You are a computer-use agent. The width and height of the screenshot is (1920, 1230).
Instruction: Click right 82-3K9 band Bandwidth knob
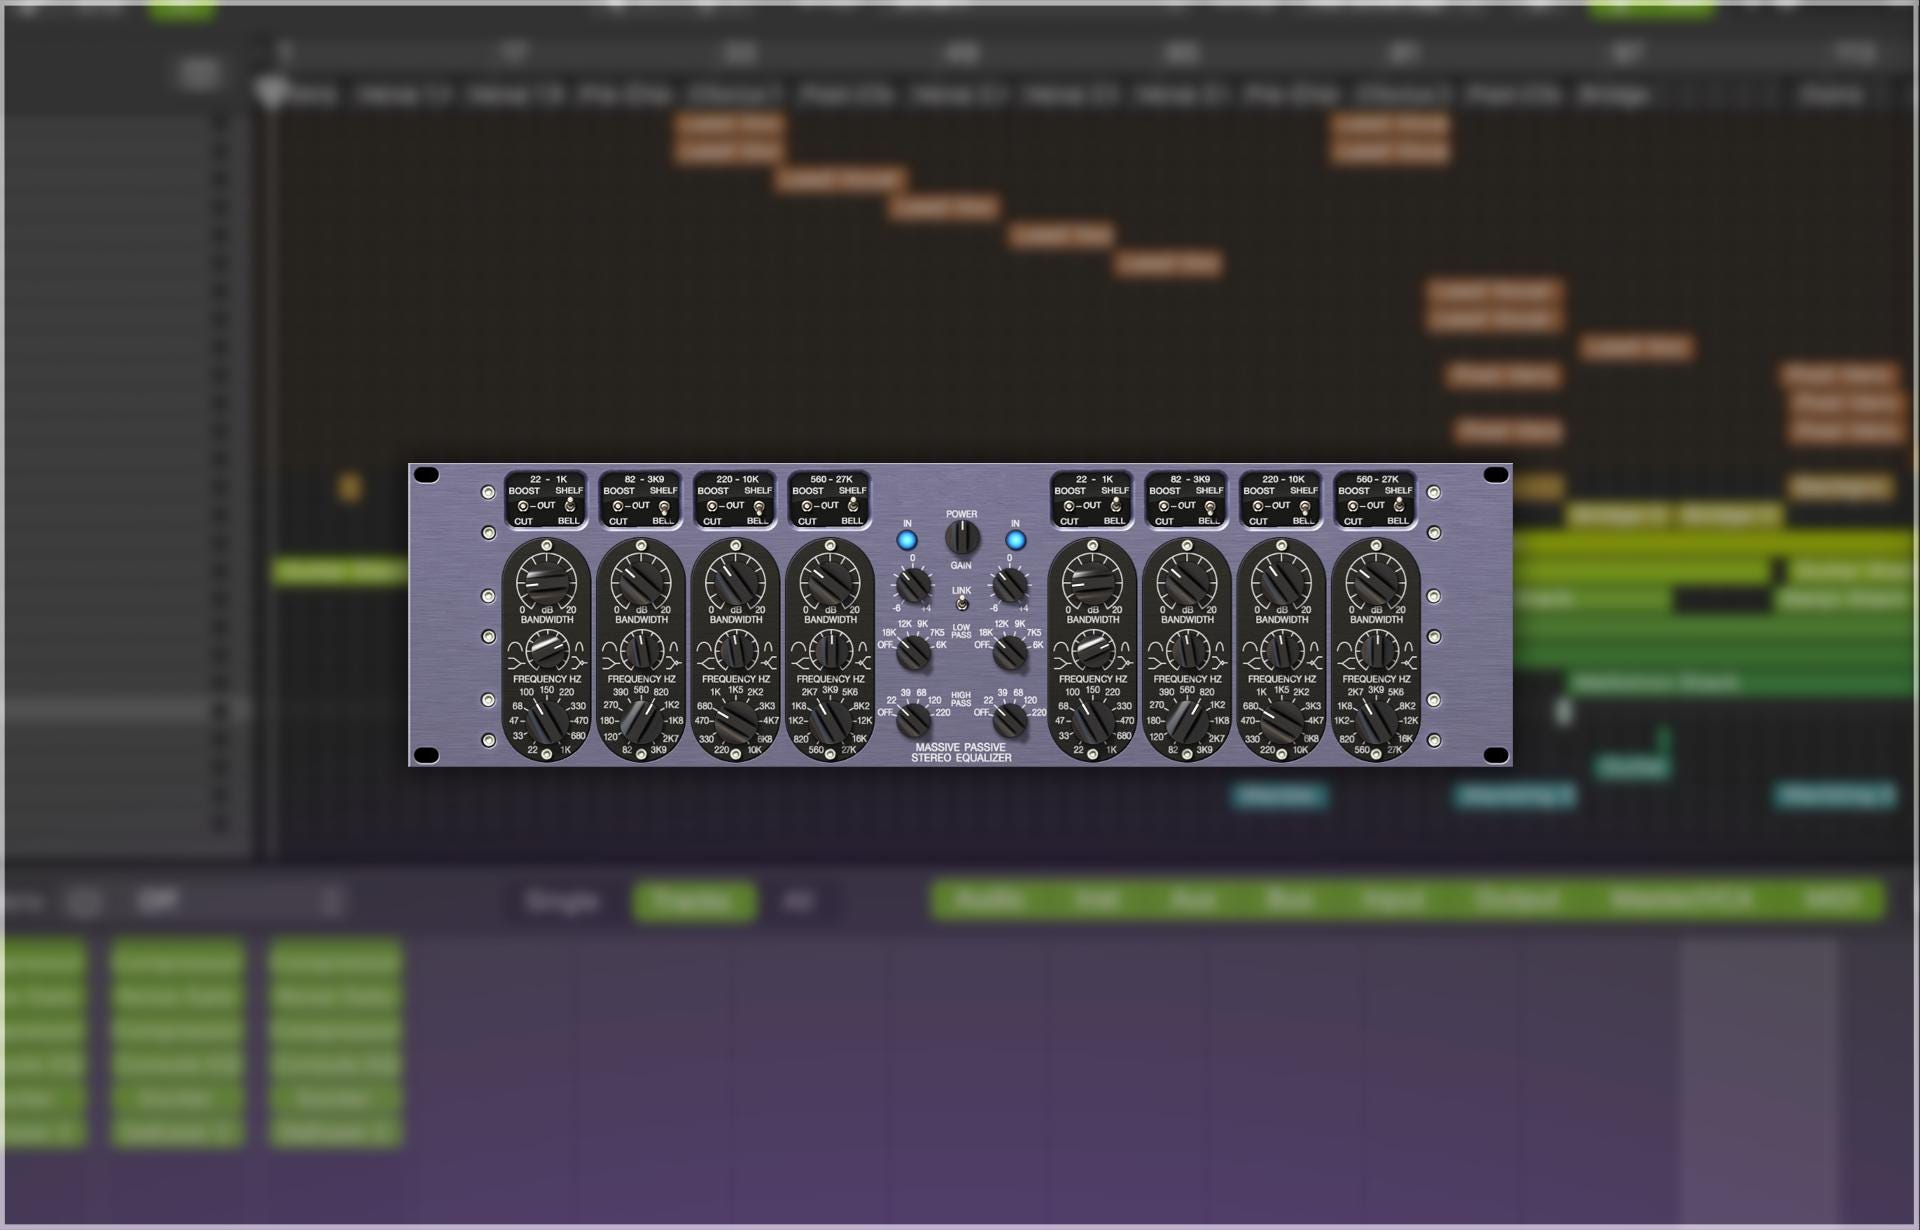tap(1187, 651)
